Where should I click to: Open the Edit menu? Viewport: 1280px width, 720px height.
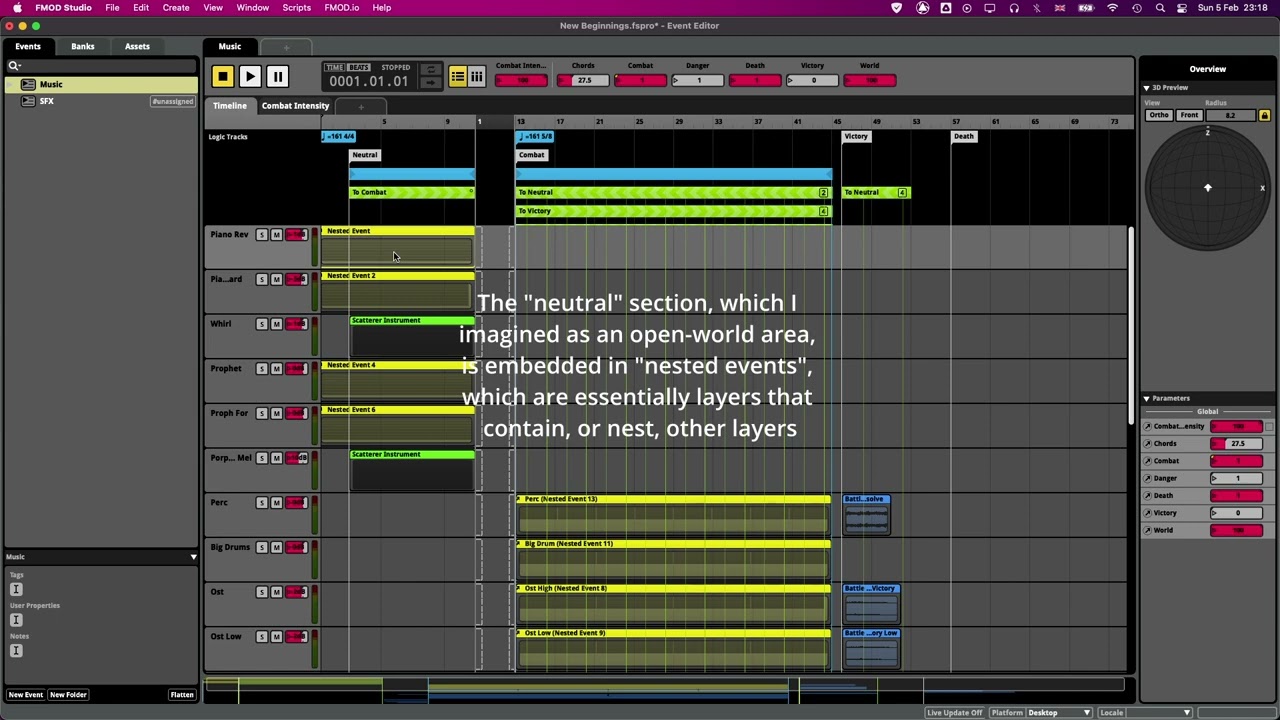(141, 8)
